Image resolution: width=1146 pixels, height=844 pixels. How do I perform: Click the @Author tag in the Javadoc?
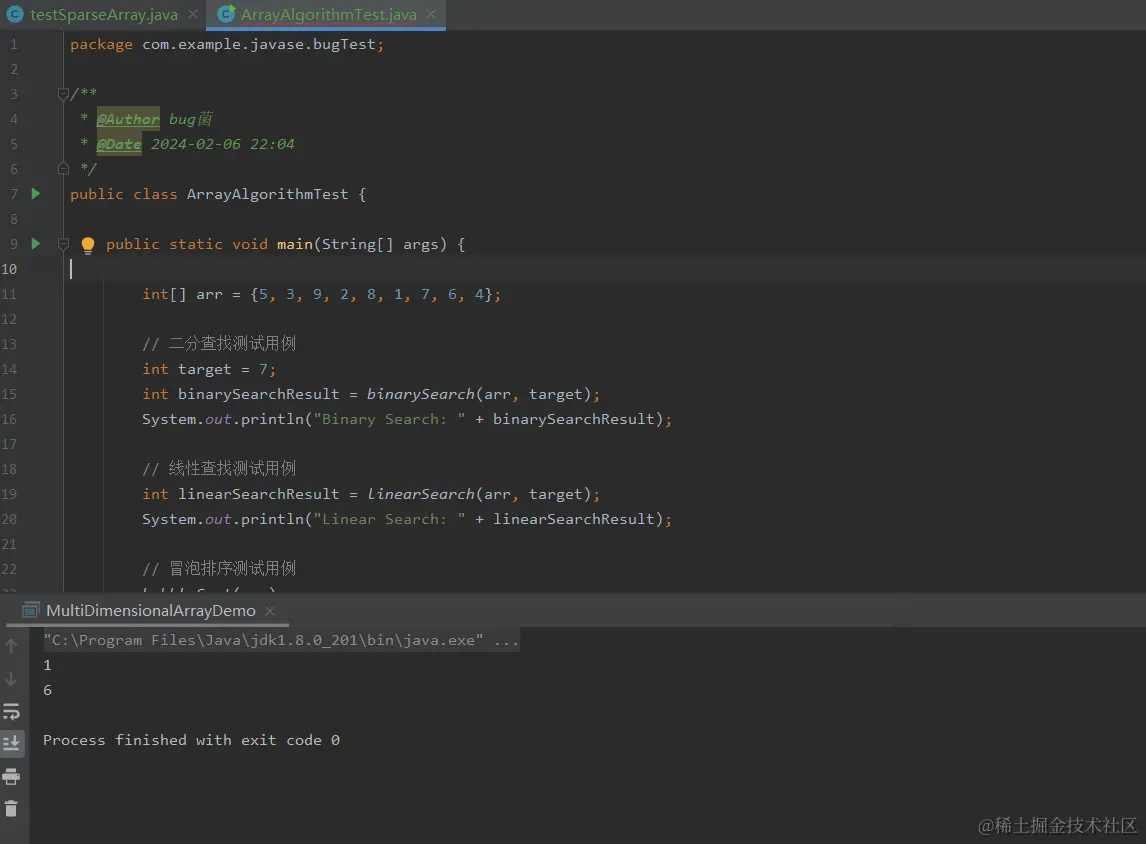coord(128,119)
